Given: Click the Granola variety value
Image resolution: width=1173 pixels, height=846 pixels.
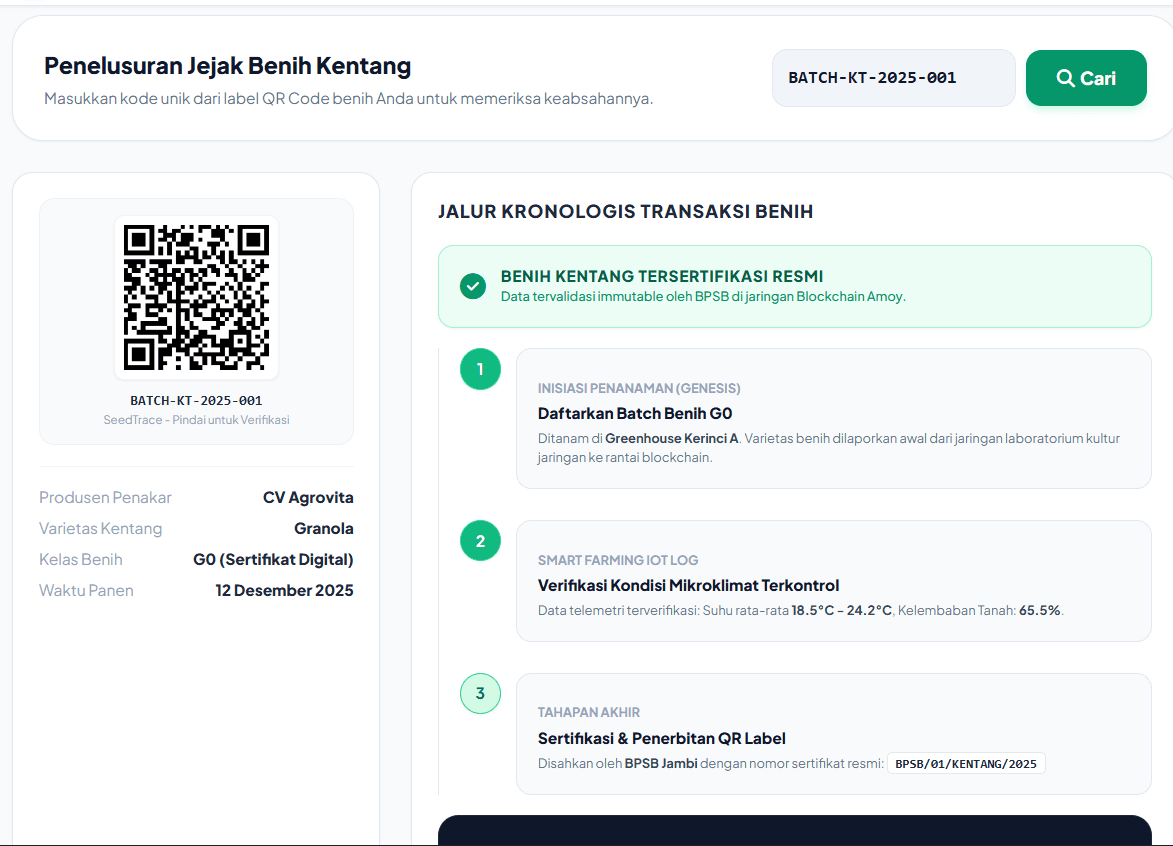Looking at the screenshot, I should coord(323,528).
